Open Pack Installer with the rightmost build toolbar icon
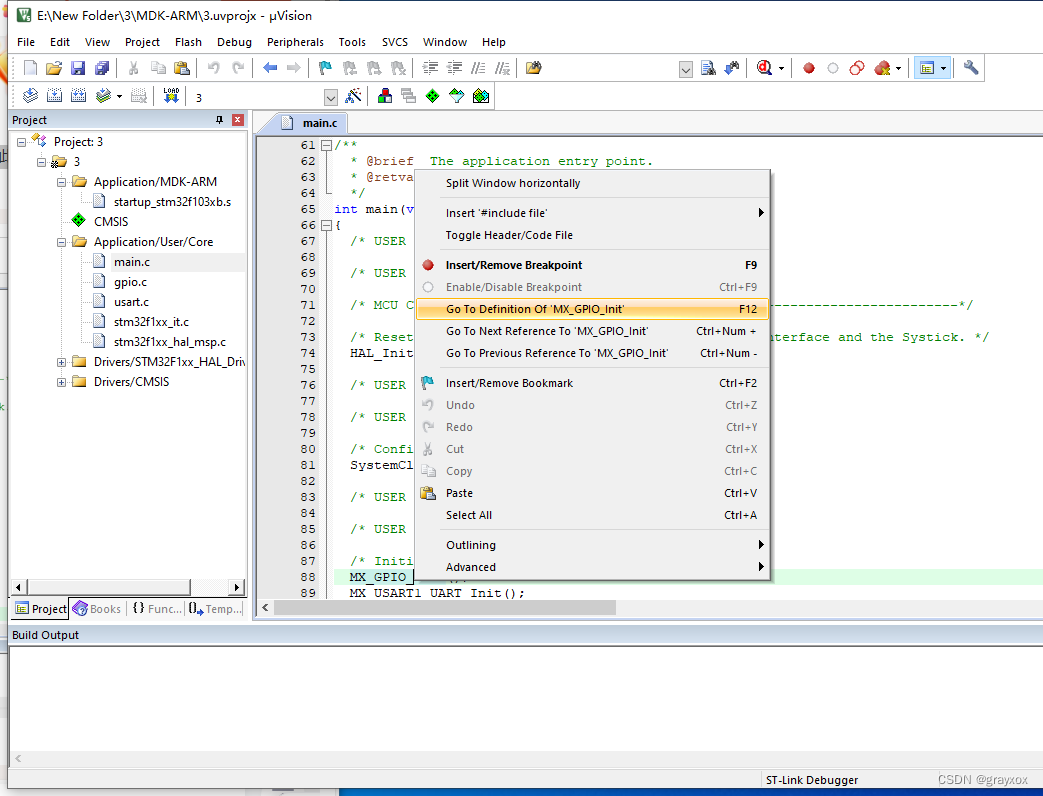 point(481,96)
